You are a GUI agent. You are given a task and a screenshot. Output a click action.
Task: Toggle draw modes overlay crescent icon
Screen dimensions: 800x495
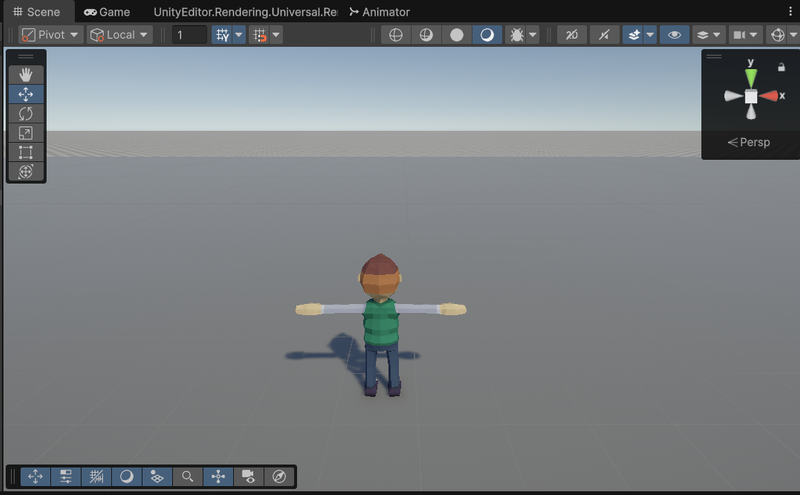click(x=127, y=476)
